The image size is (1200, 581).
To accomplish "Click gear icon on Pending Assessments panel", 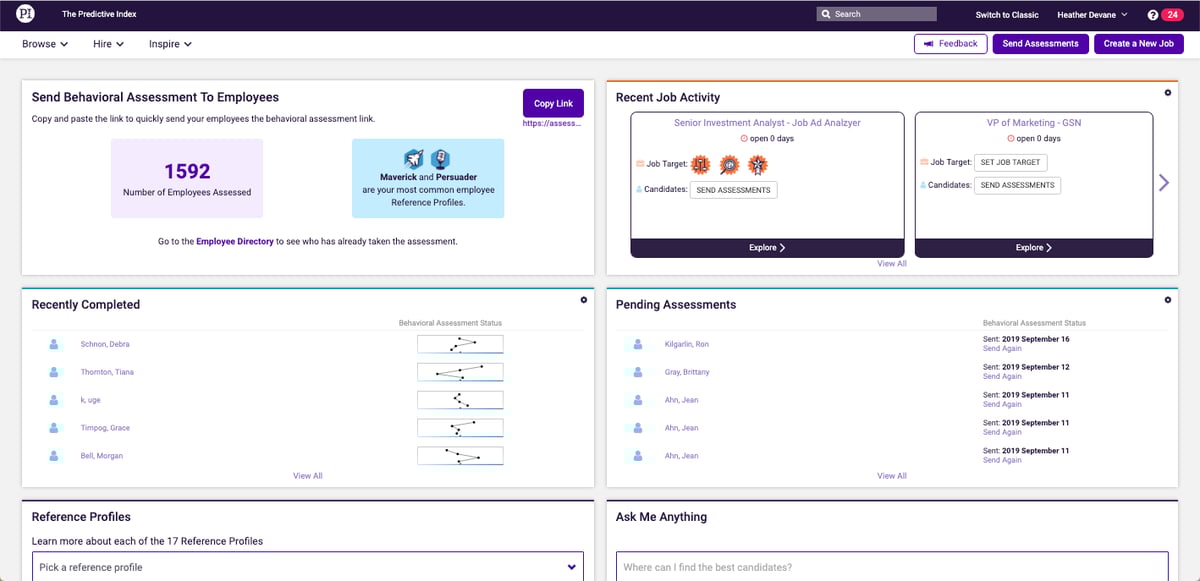I will tap(1168, 299).
